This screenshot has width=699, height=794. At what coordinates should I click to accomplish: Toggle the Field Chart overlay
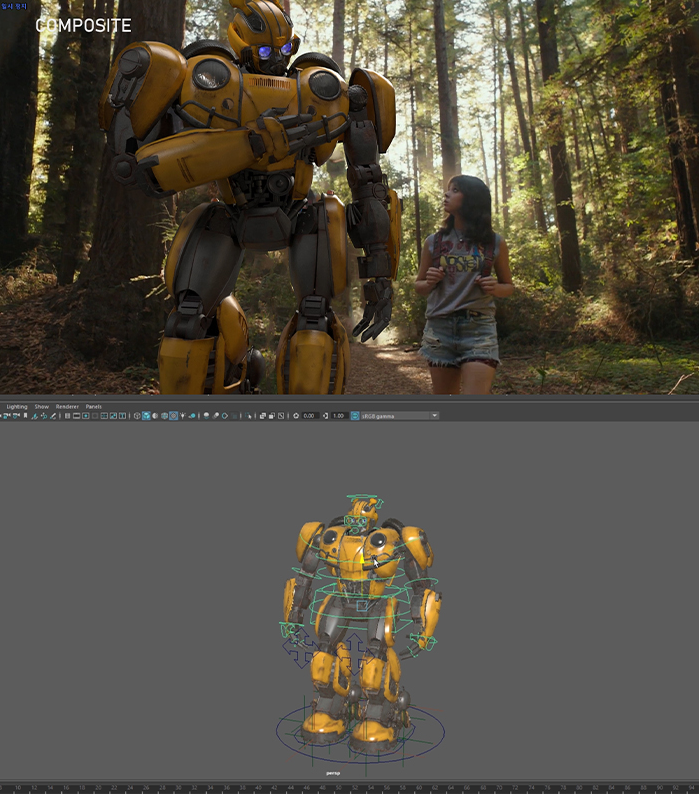click(x=104, y=416)
